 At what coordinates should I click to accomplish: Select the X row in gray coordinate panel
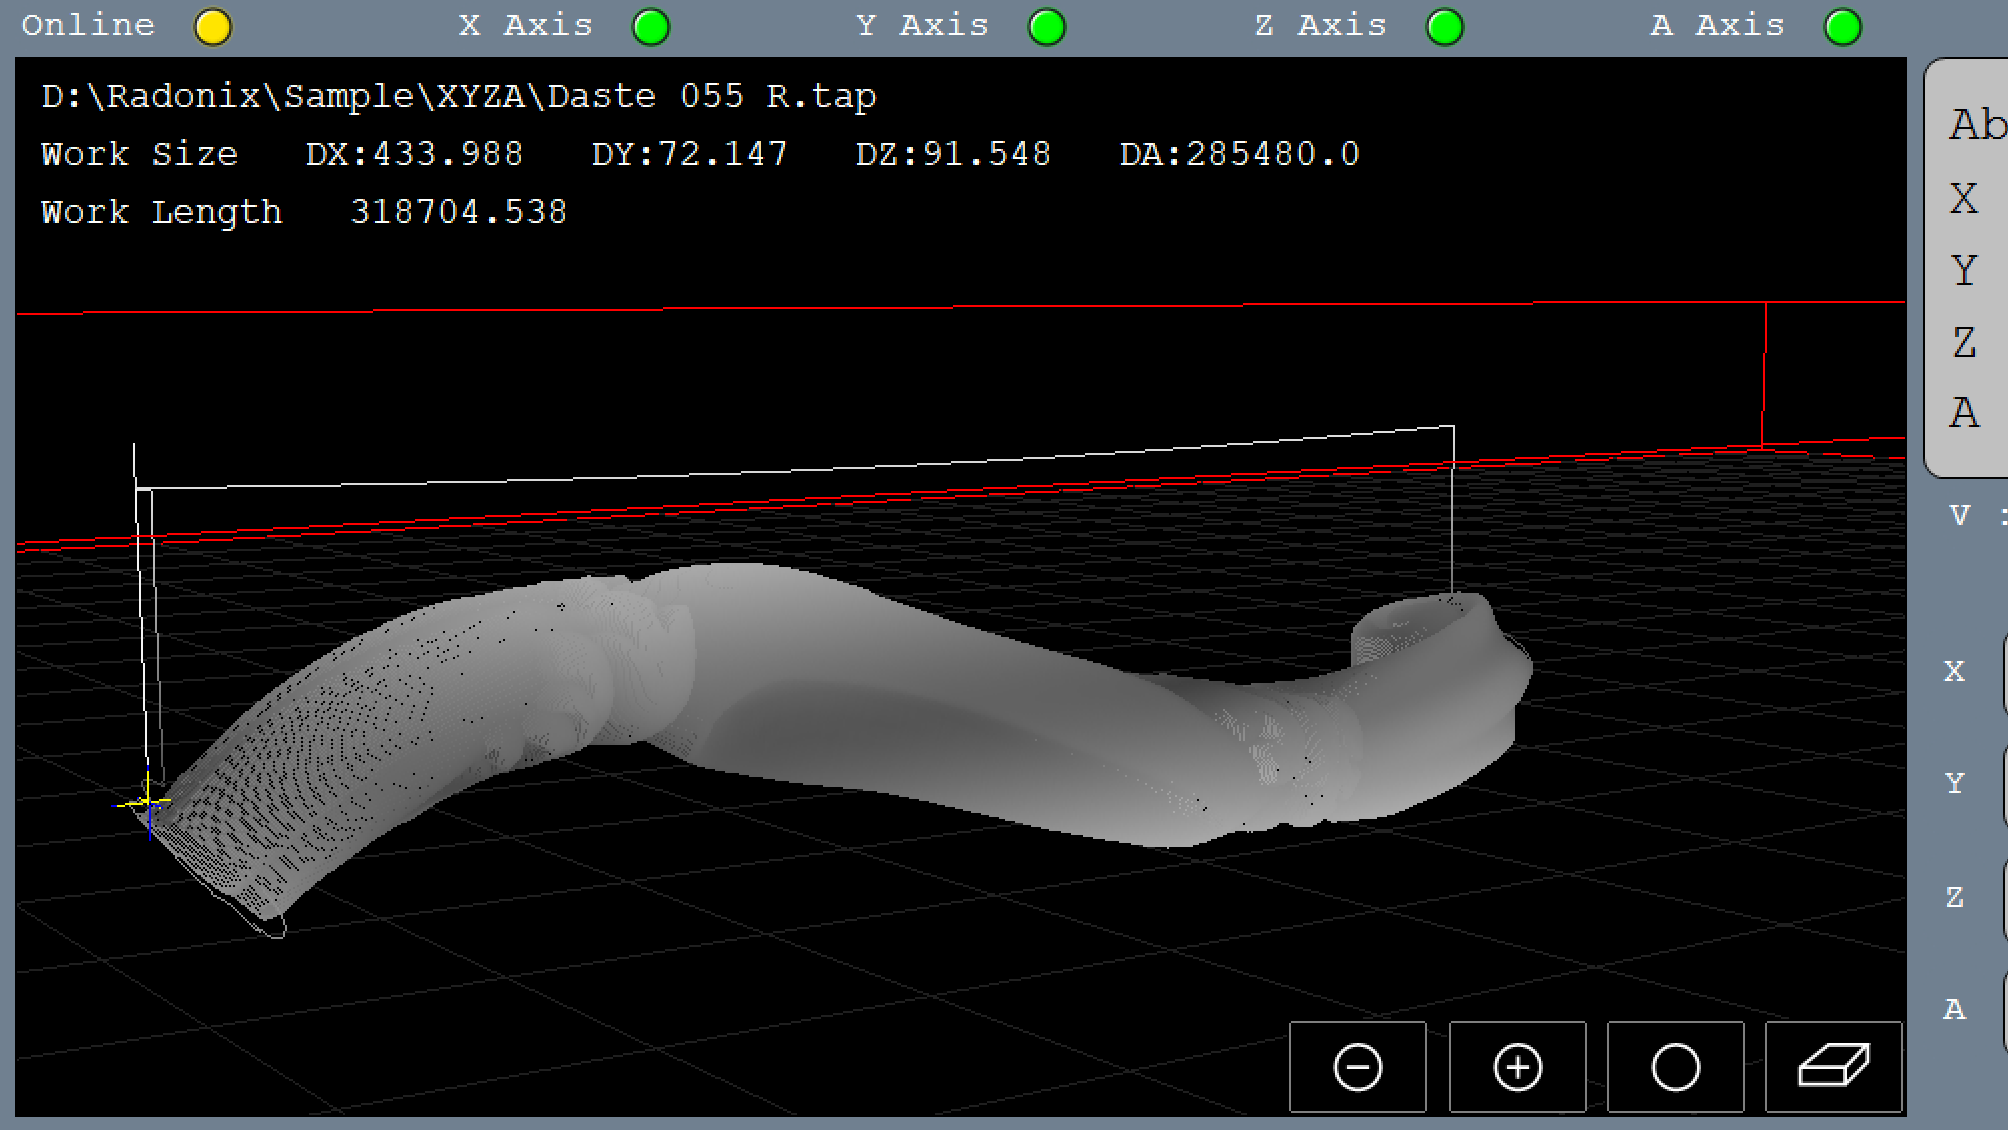tap(1964, 199)
